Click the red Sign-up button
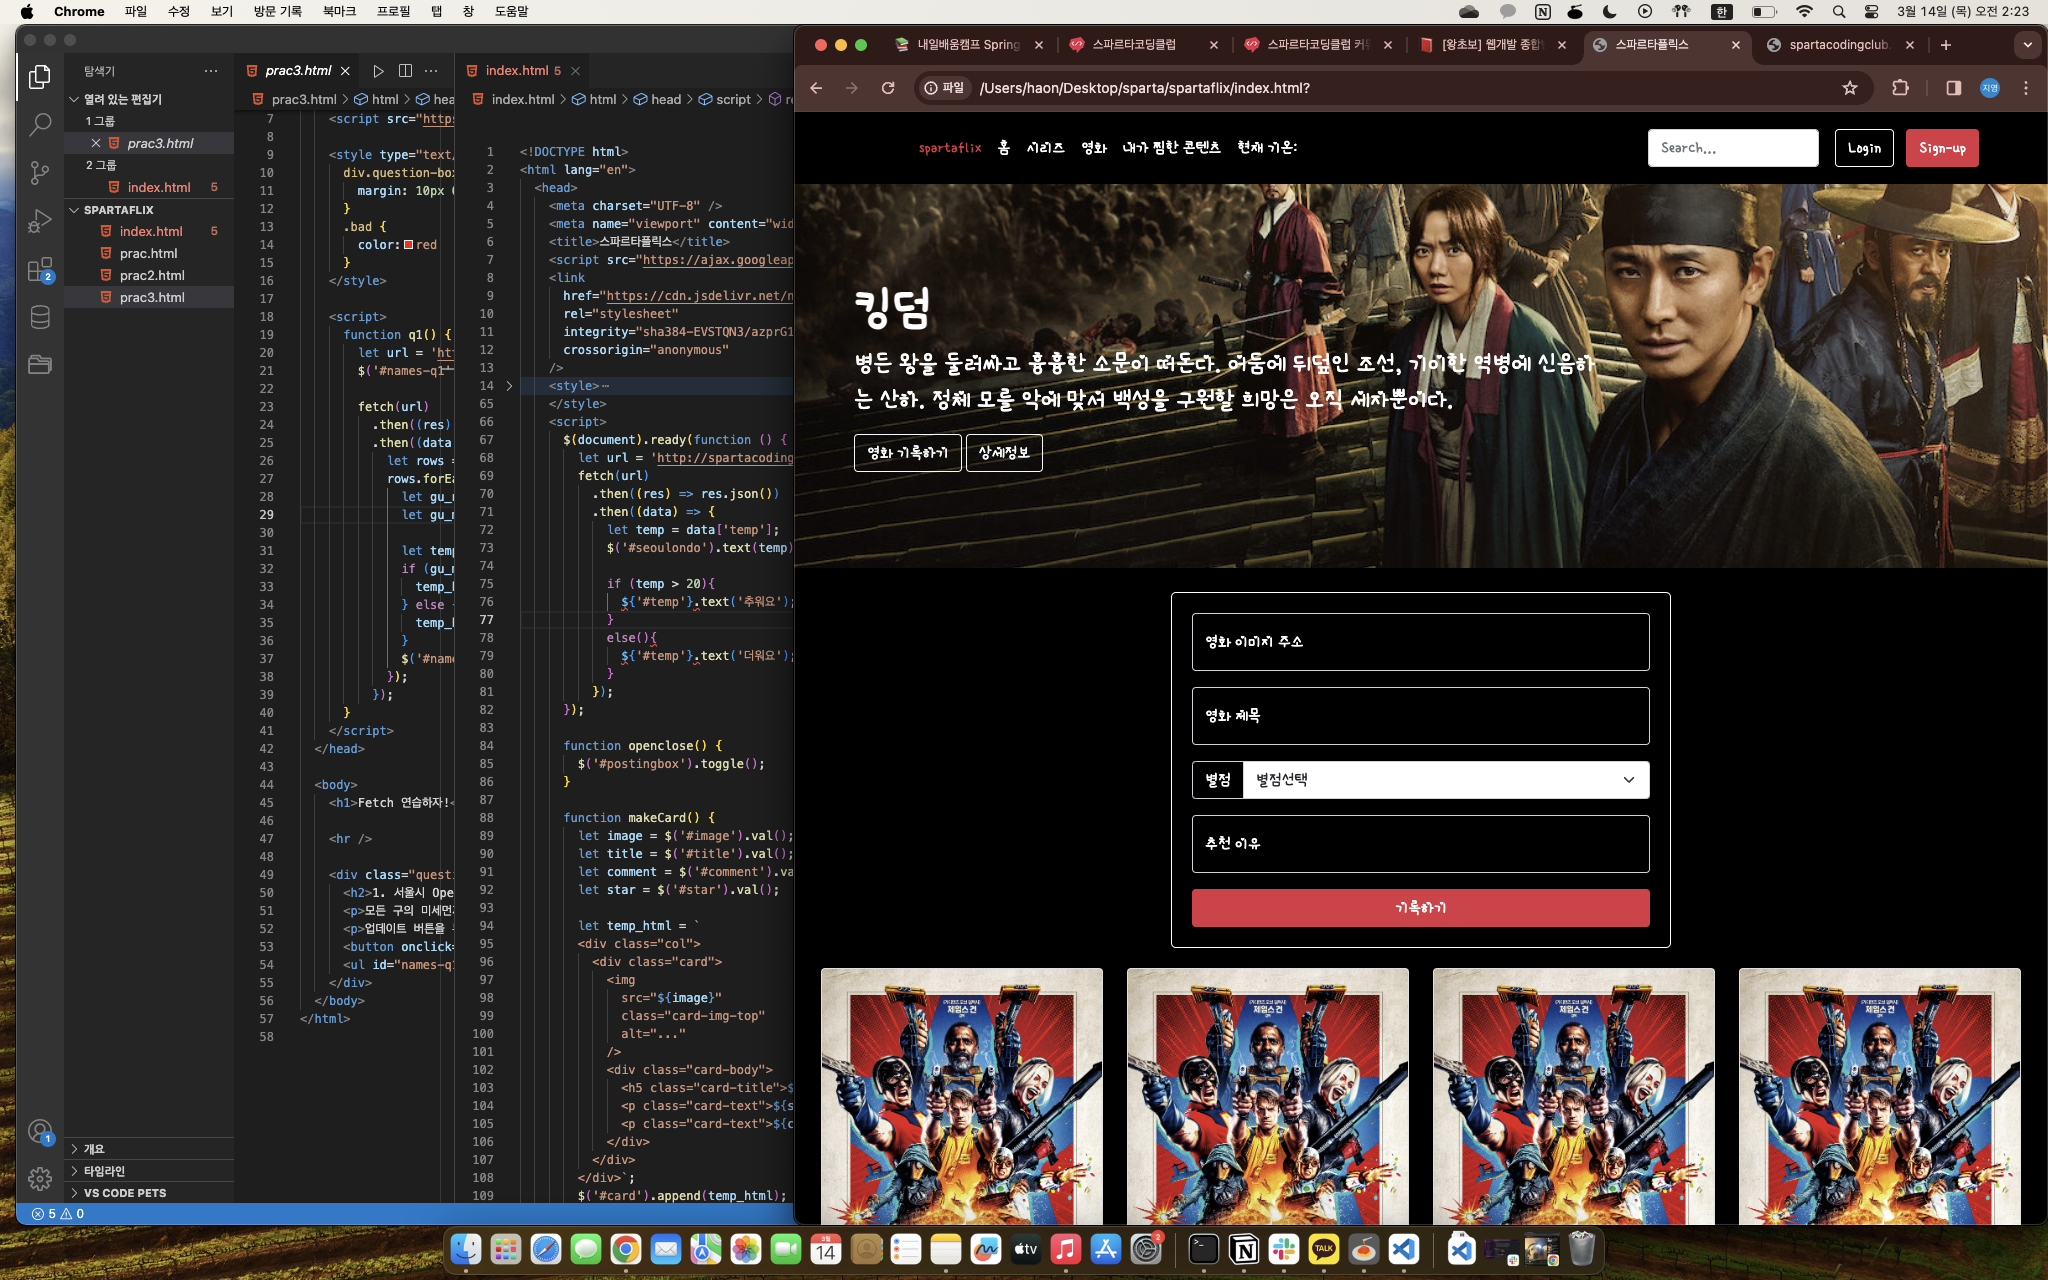Image resolution: width=2048 pixels, height=1280 pixels. (x=1942, y=148)
